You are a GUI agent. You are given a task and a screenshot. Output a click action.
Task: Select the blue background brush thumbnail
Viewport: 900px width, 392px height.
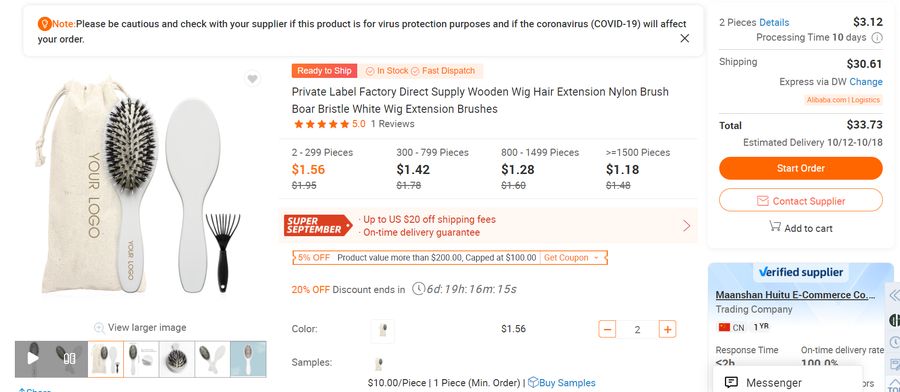[248, 359]
